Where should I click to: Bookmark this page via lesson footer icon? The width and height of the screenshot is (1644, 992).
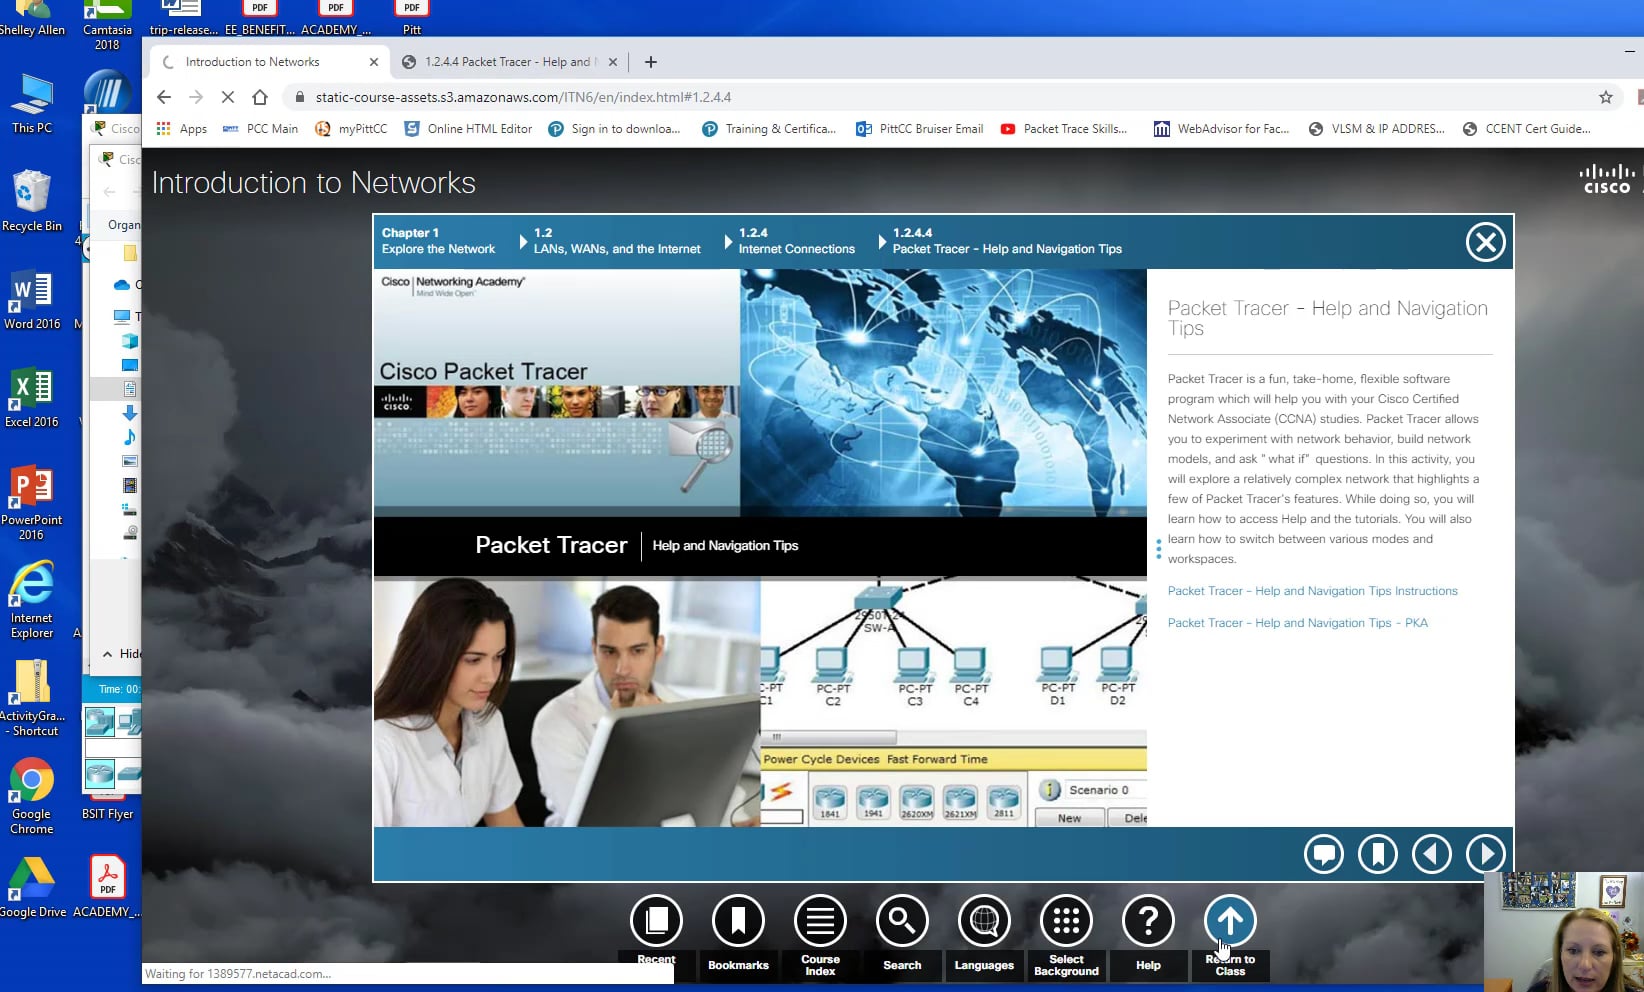[x=1378, y=854]
